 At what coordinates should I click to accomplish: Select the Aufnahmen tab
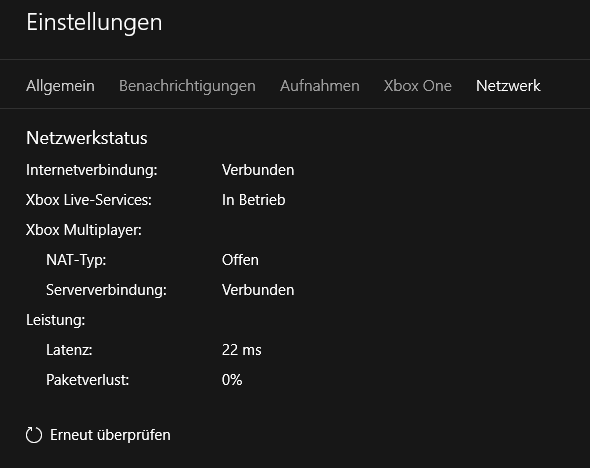(320, 86)
